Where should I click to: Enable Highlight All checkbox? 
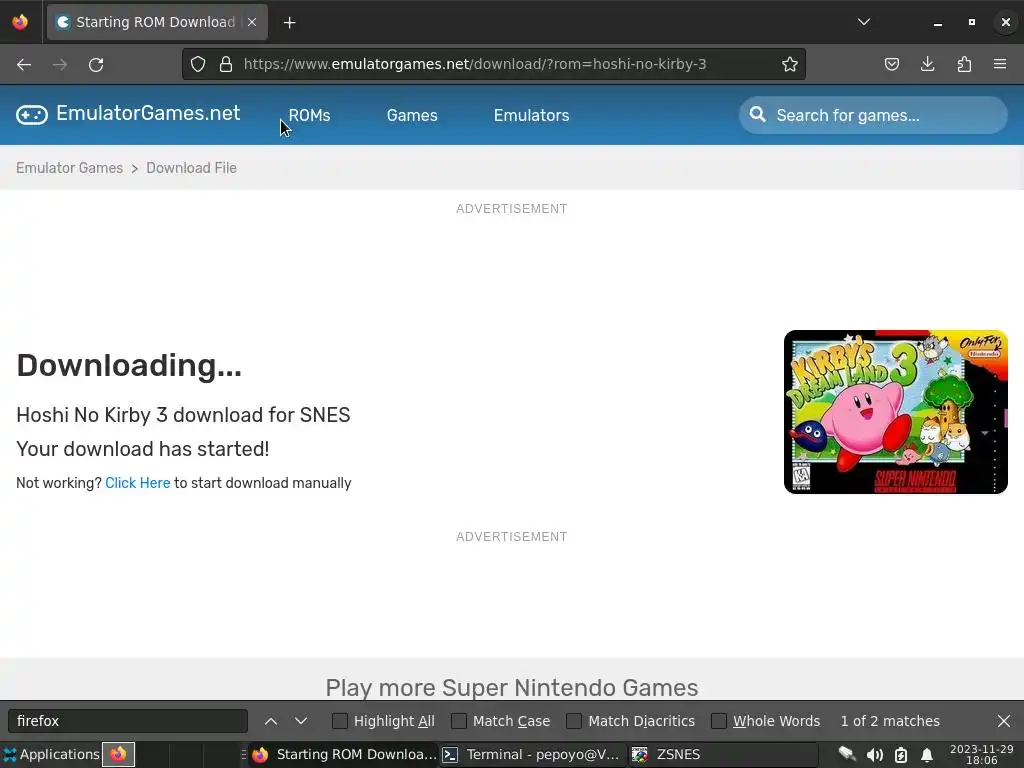pyautogui.click(x=340, y=721)
